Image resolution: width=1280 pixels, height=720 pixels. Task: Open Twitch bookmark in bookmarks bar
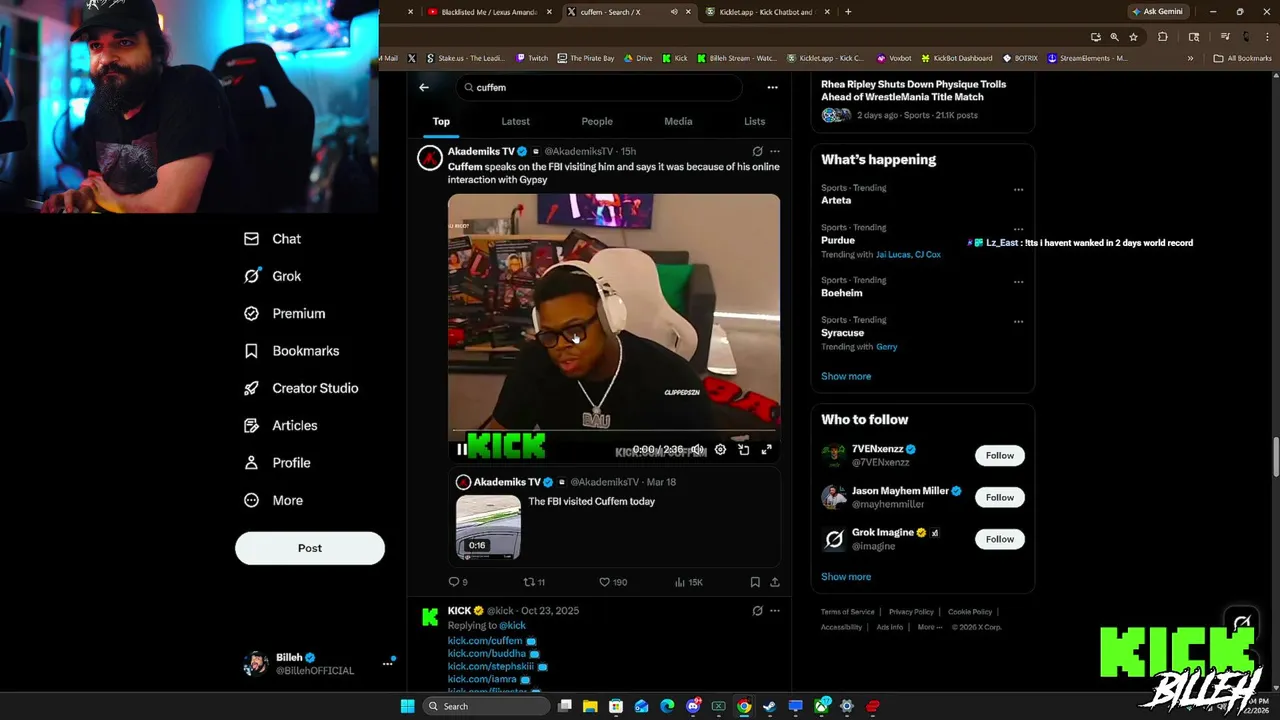point(531,58)
